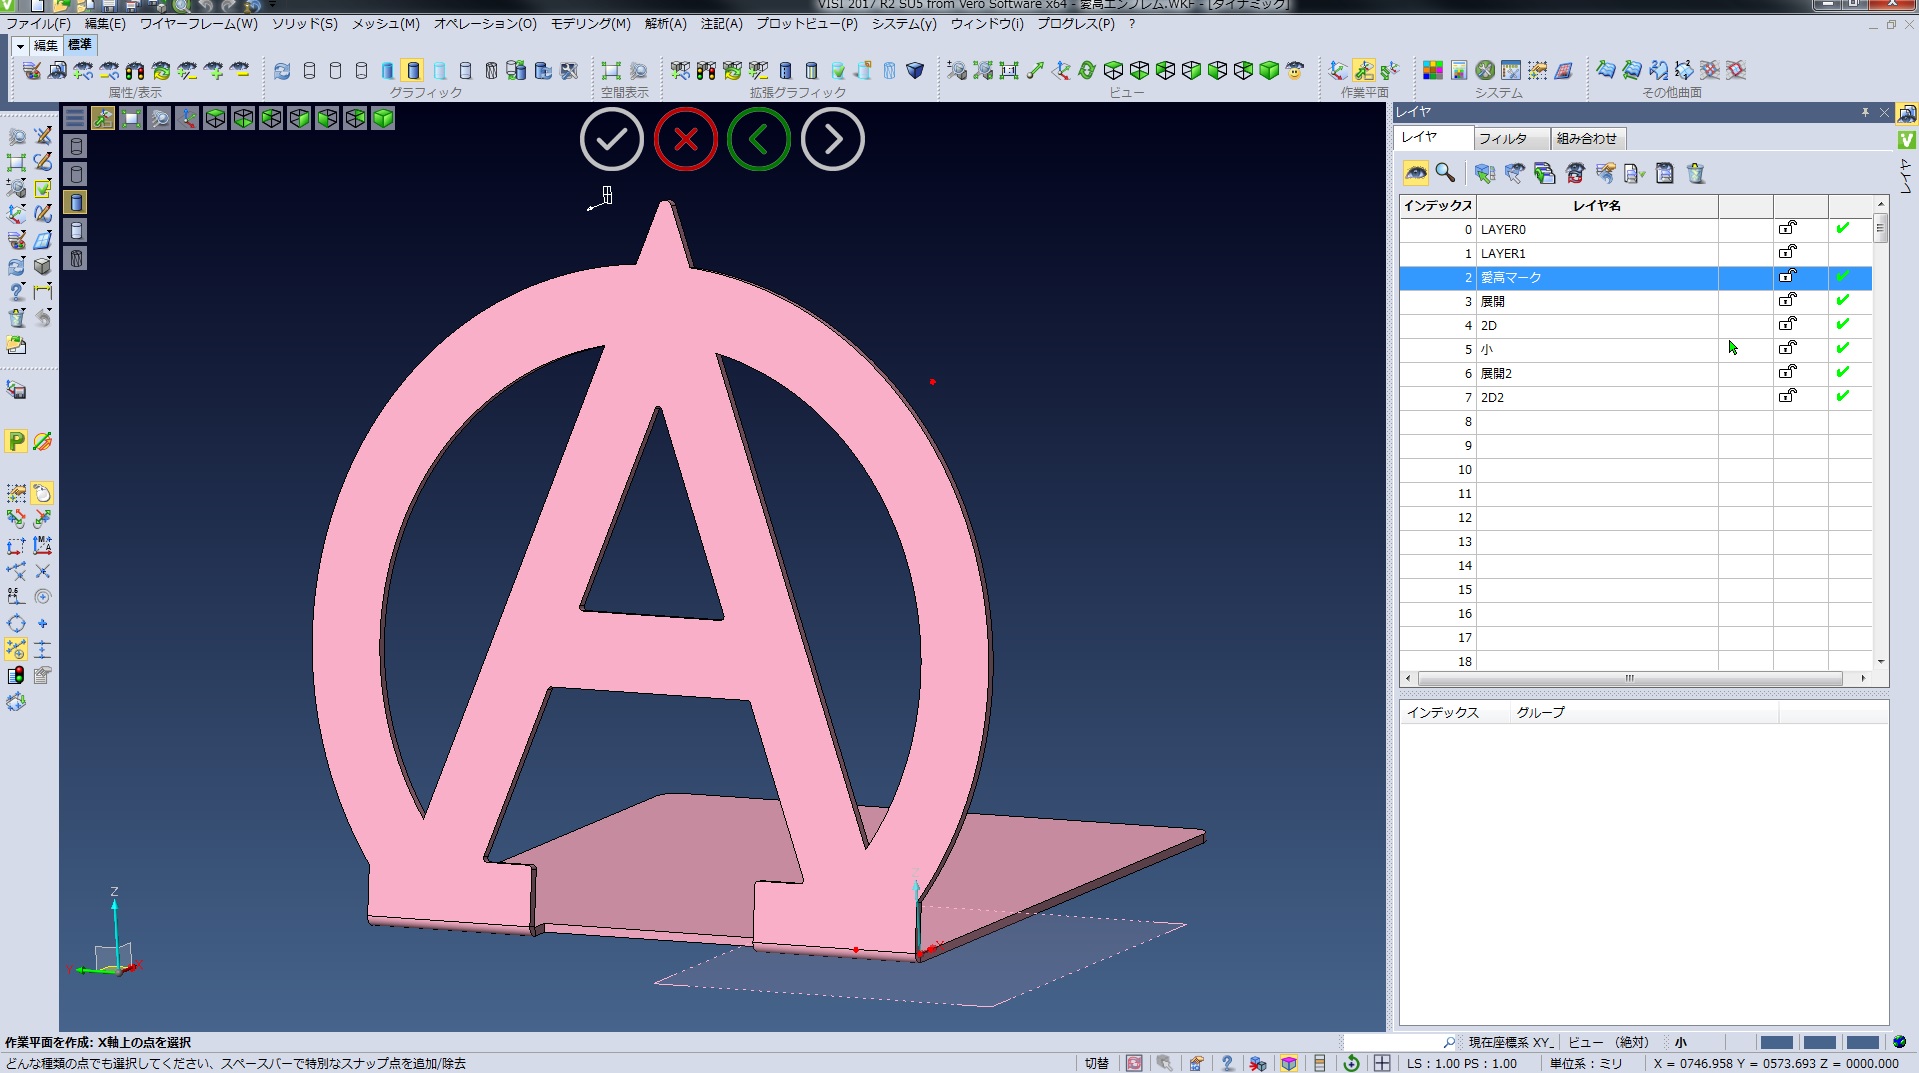Toggle visibility check for 小 layer
The image size is (1919, 1073).
pyautogui.click(x=1842, y=349)
